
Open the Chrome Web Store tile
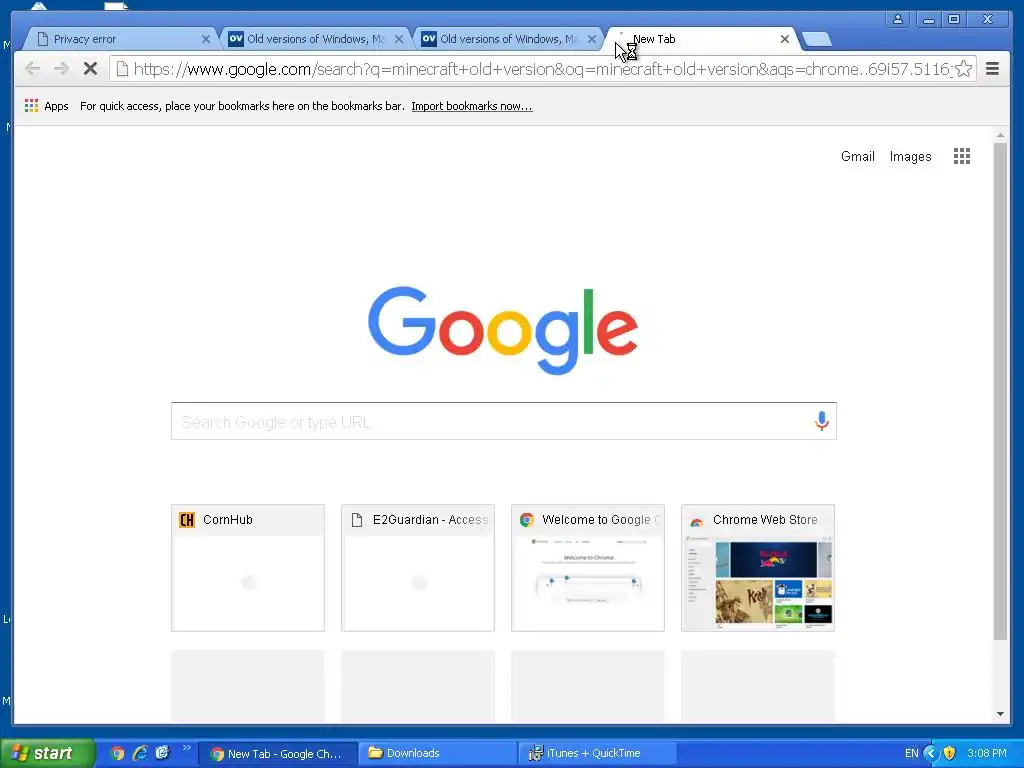[x=758, y=568]
